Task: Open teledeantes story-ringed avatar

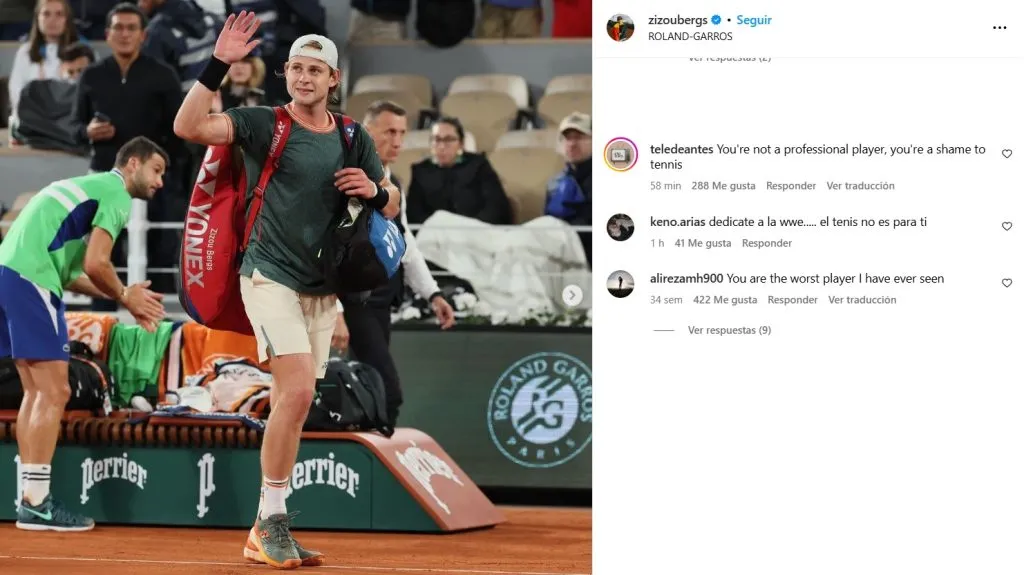Action: coord(620,155)
